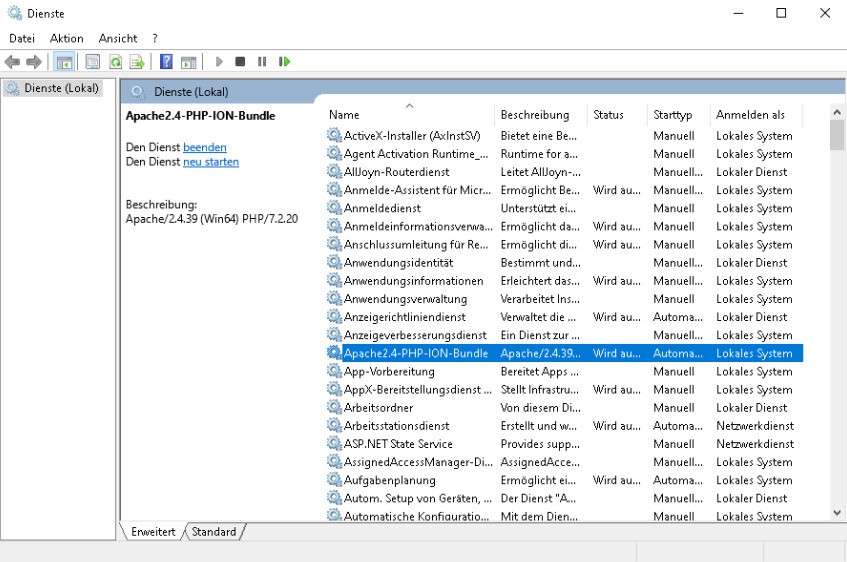Open Properties via the toolbar icon

point(92,62)
